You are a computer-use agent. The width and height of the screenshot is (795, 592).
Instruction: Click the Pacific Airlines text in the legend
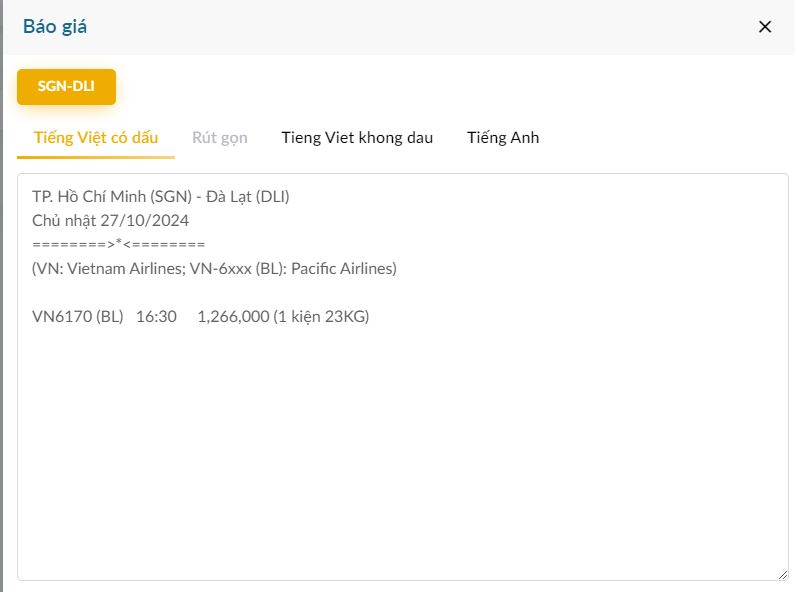tap(343, 268)
